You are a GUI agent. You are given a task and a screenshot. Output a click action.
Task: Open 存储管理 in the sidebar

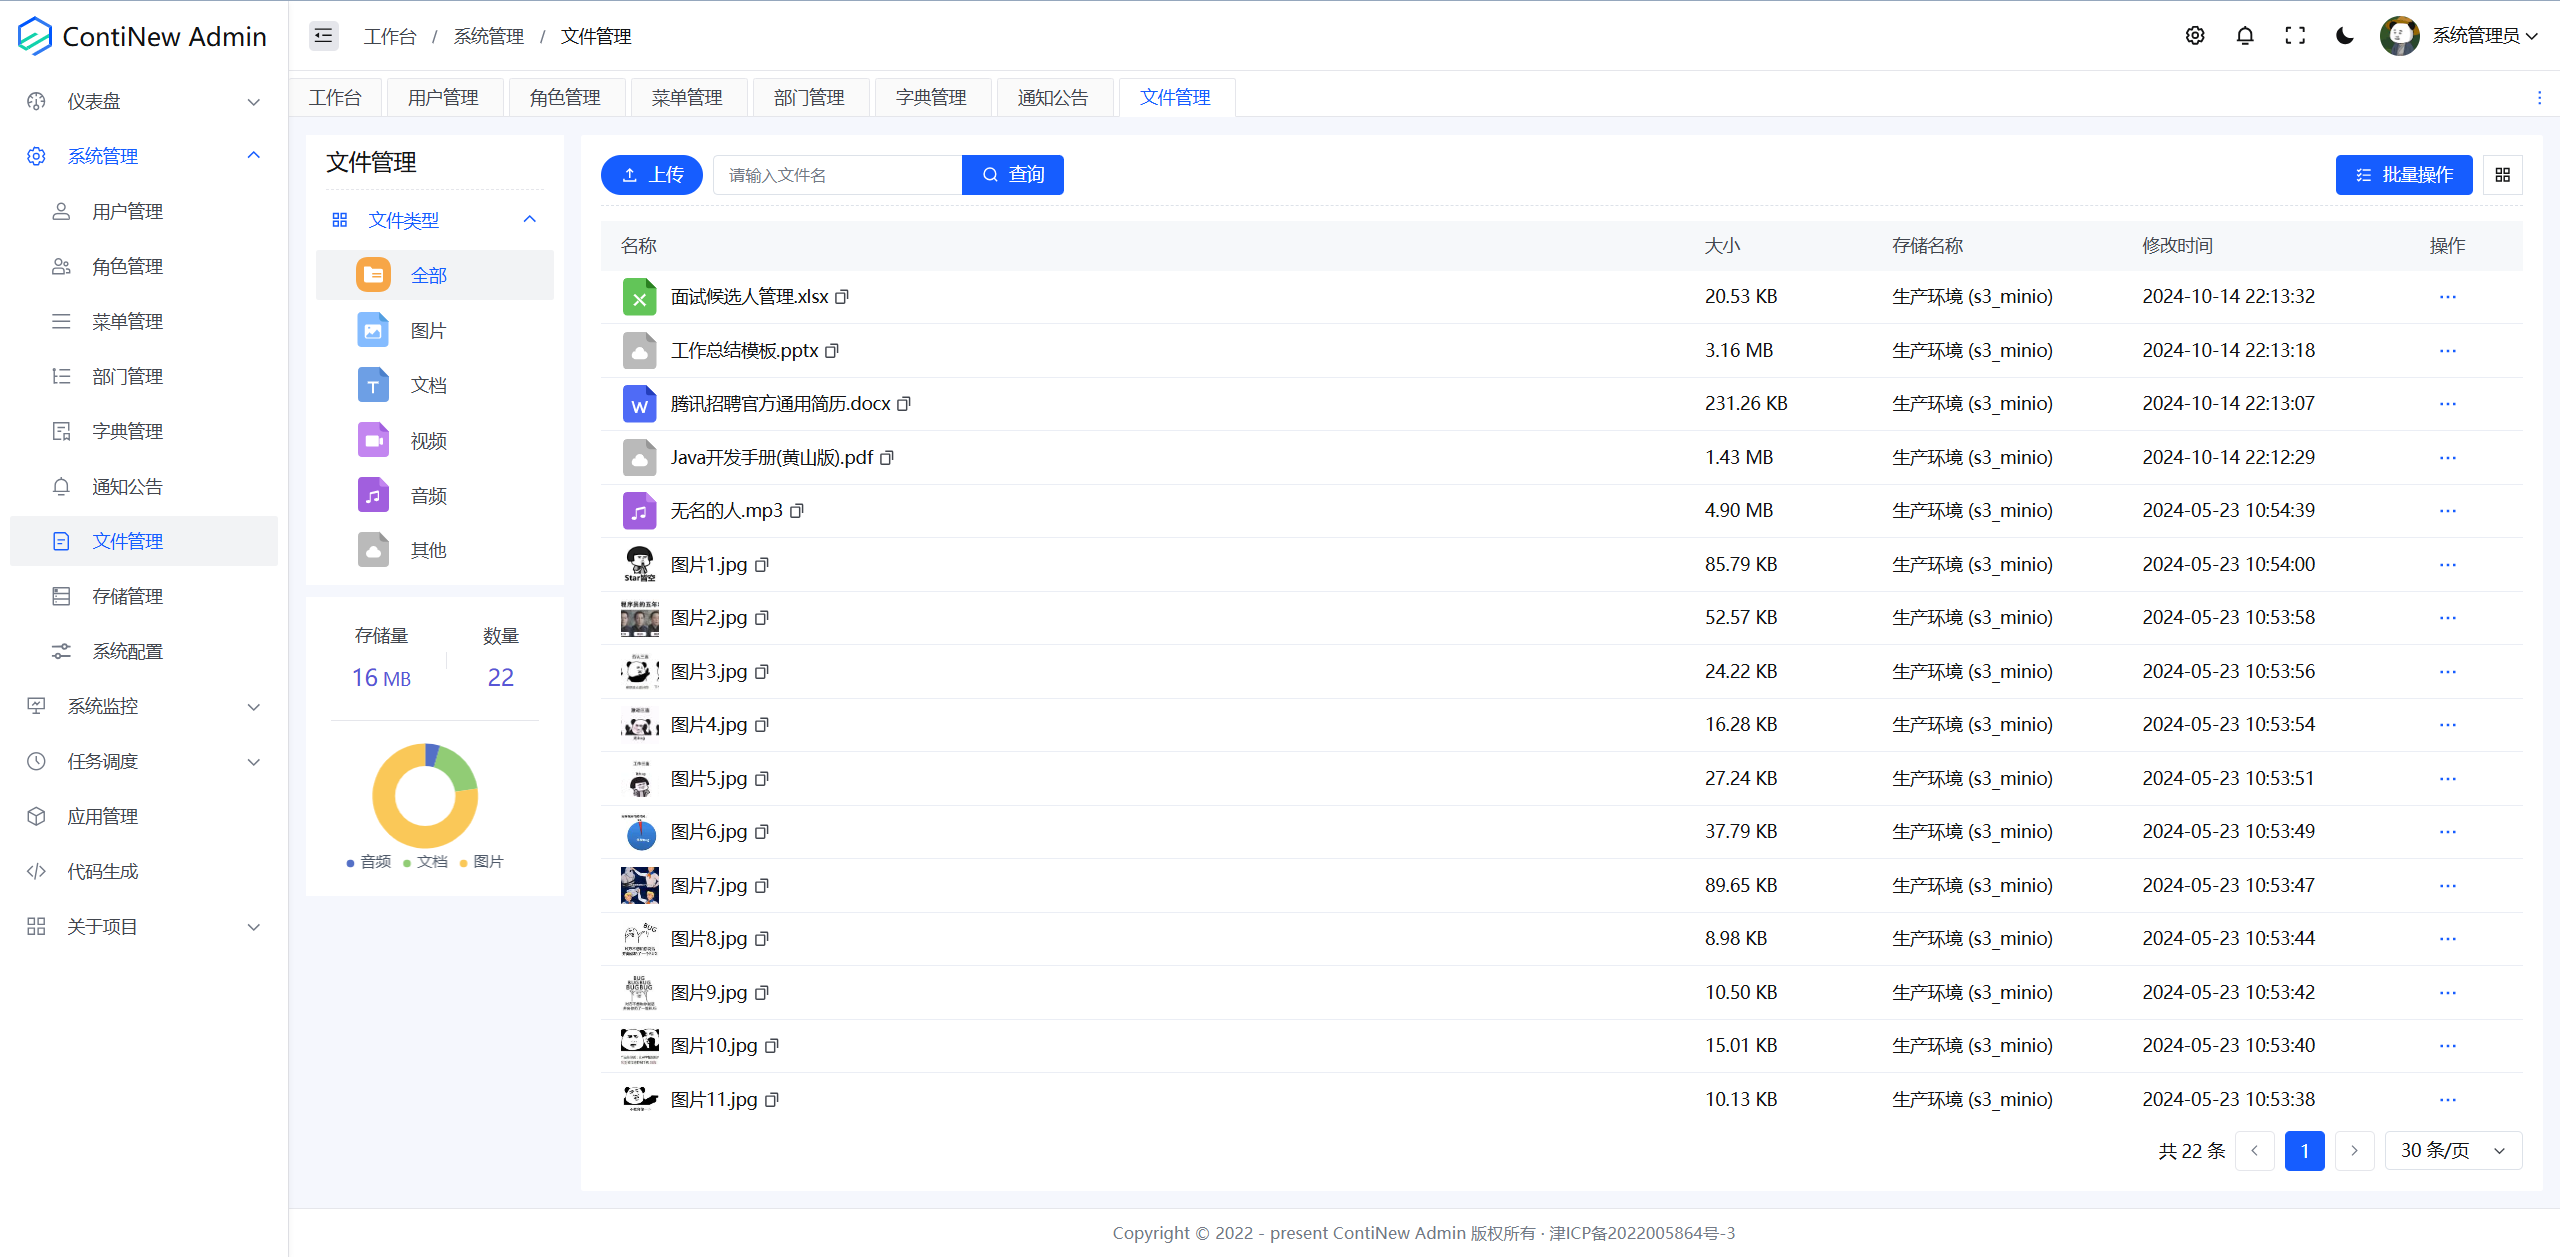127,596
